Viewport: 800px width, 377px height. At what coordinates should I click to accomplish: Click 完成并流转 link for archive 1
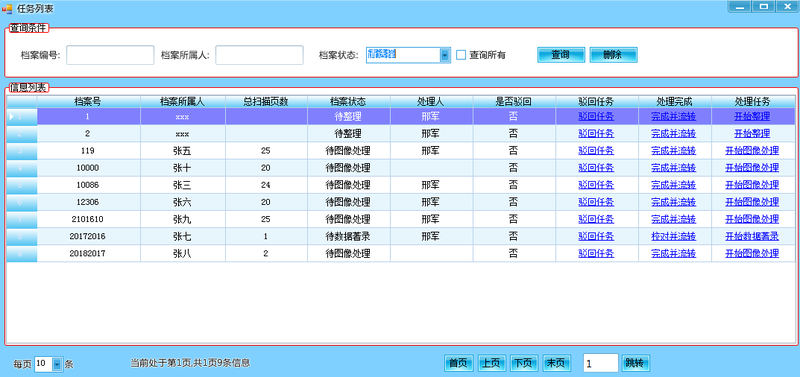click(673, 116)
